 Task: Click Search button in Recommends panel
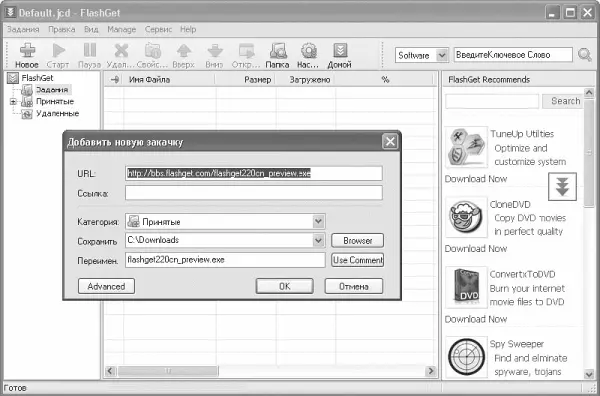point(562,101)
